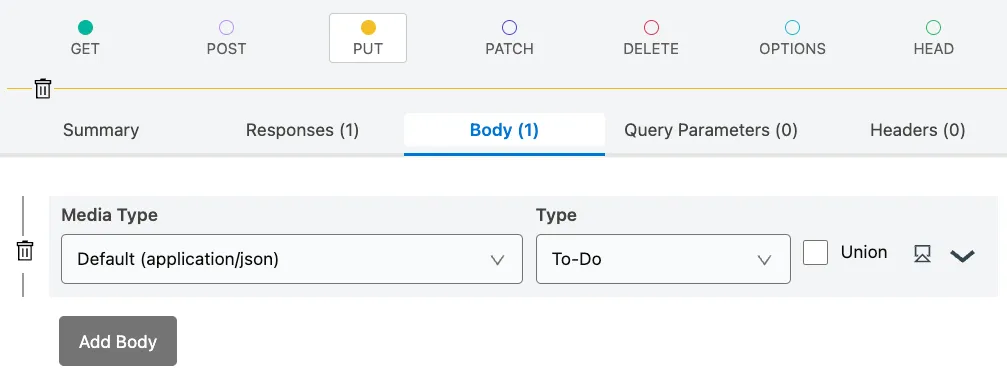The height and width of the screenshot is (392, 1007).
Task: Select the PUT method button
Action: click(x=368, y=38)
